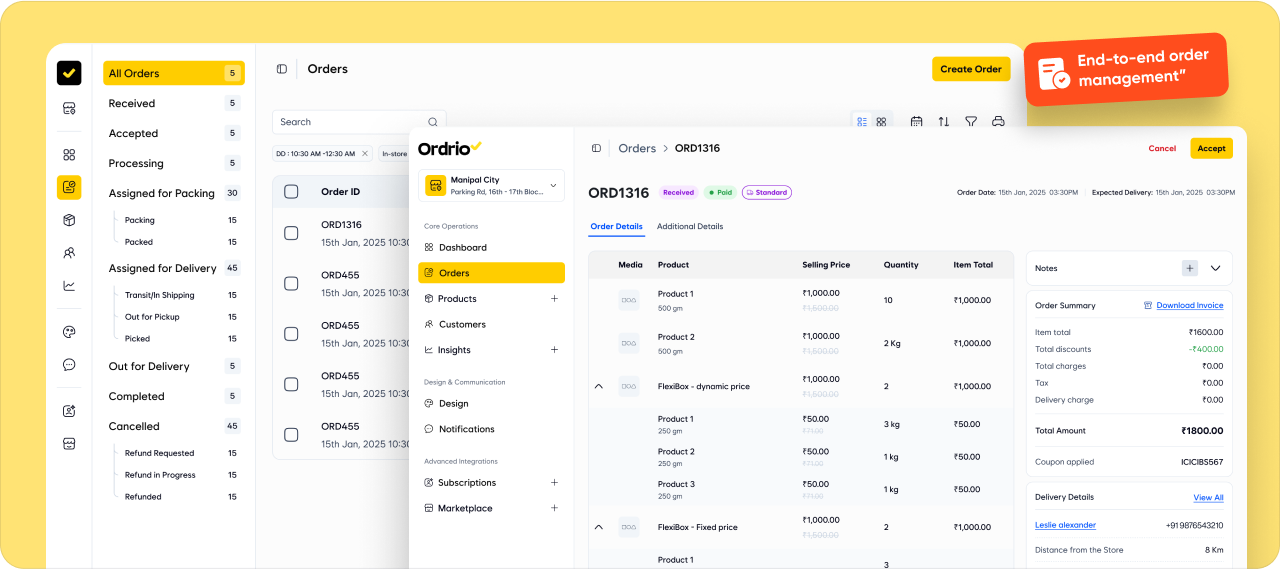Click the sort arrows icon

tap(943, 122)
